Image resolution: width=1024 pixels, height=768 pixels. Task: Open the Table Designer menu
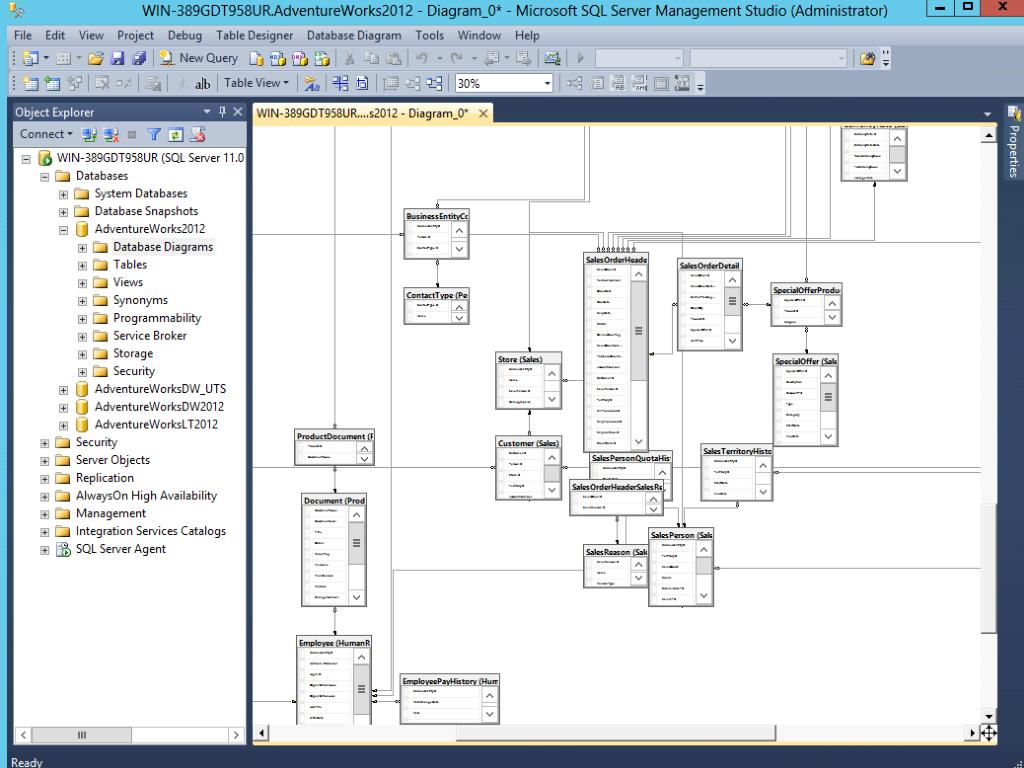(255, 35)
